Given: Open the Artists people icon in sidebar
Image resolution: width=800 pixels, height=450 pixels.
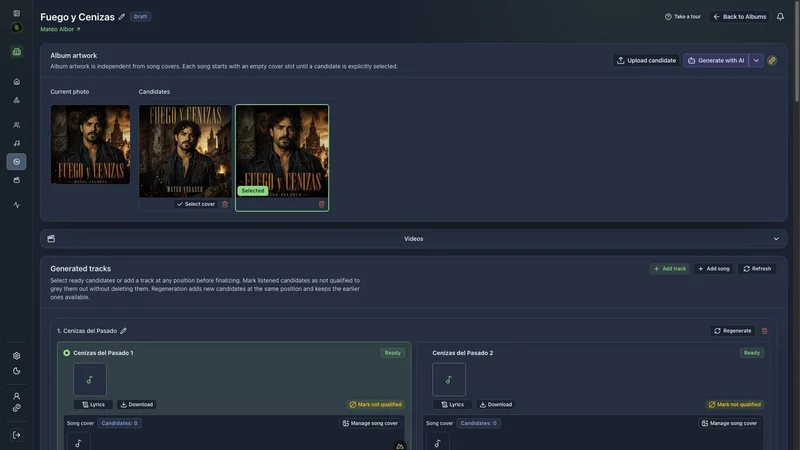Looking at the screenshot, I should 16,125.
